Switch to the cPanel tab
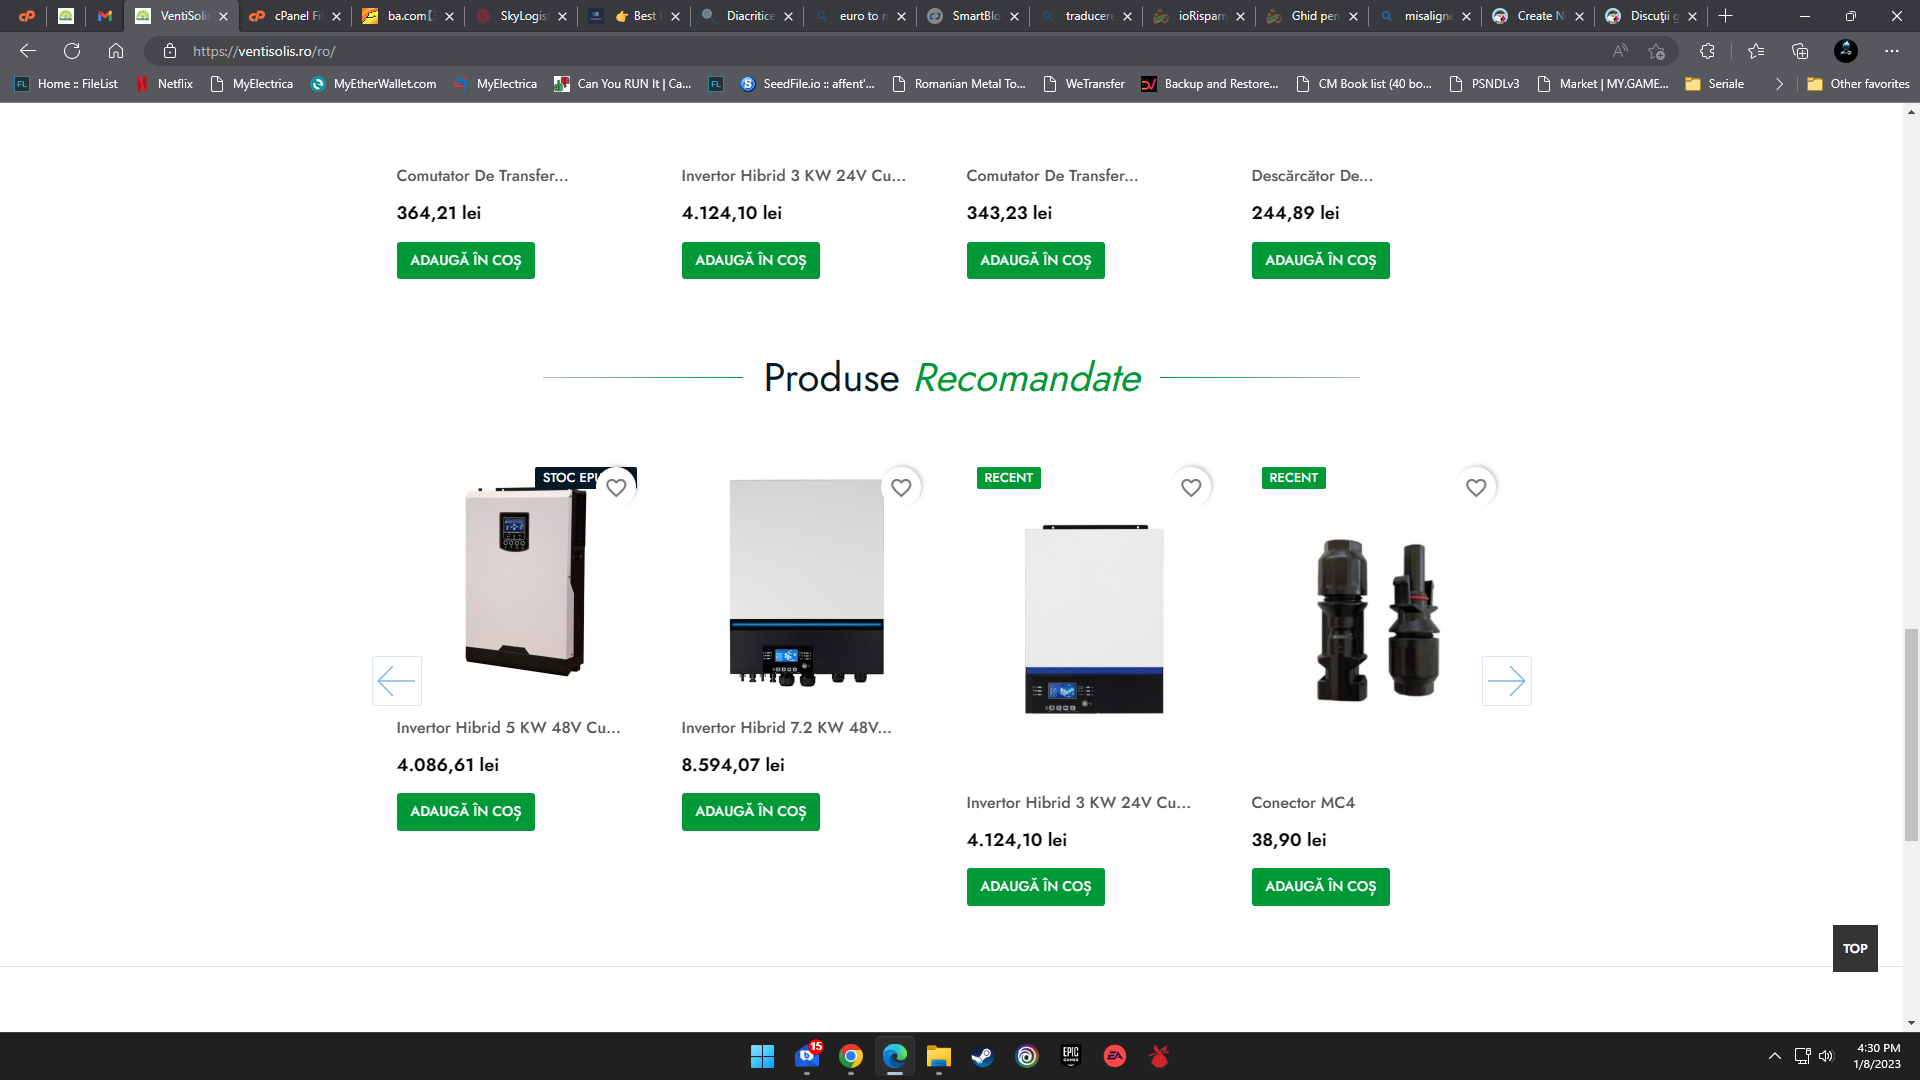Screen dimensions: 1920x1080 click(x=296, y=16)
